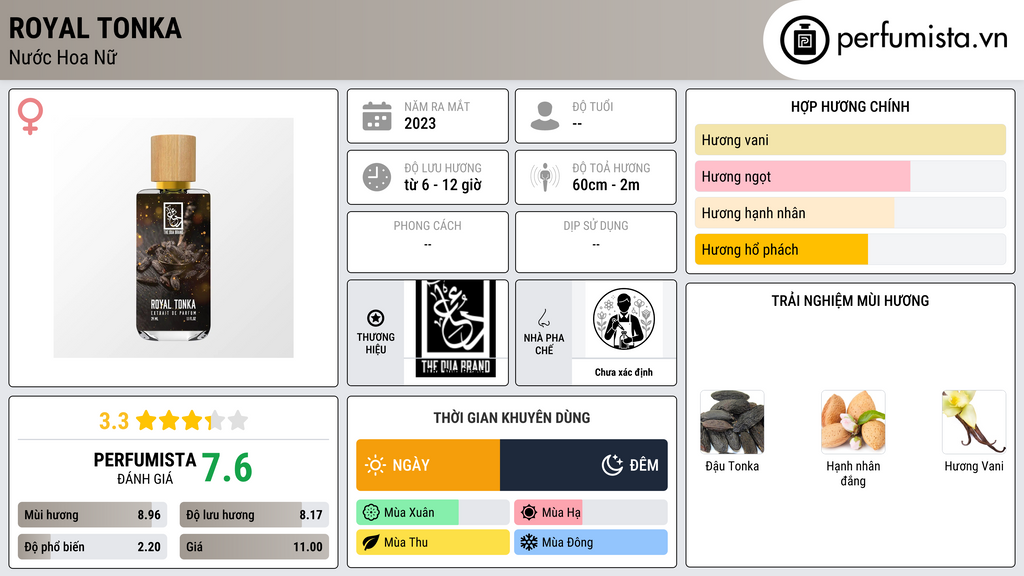1024x576 pixels.
Task: Click the sillage value 60cm - 2m
Action: point(606,185)
